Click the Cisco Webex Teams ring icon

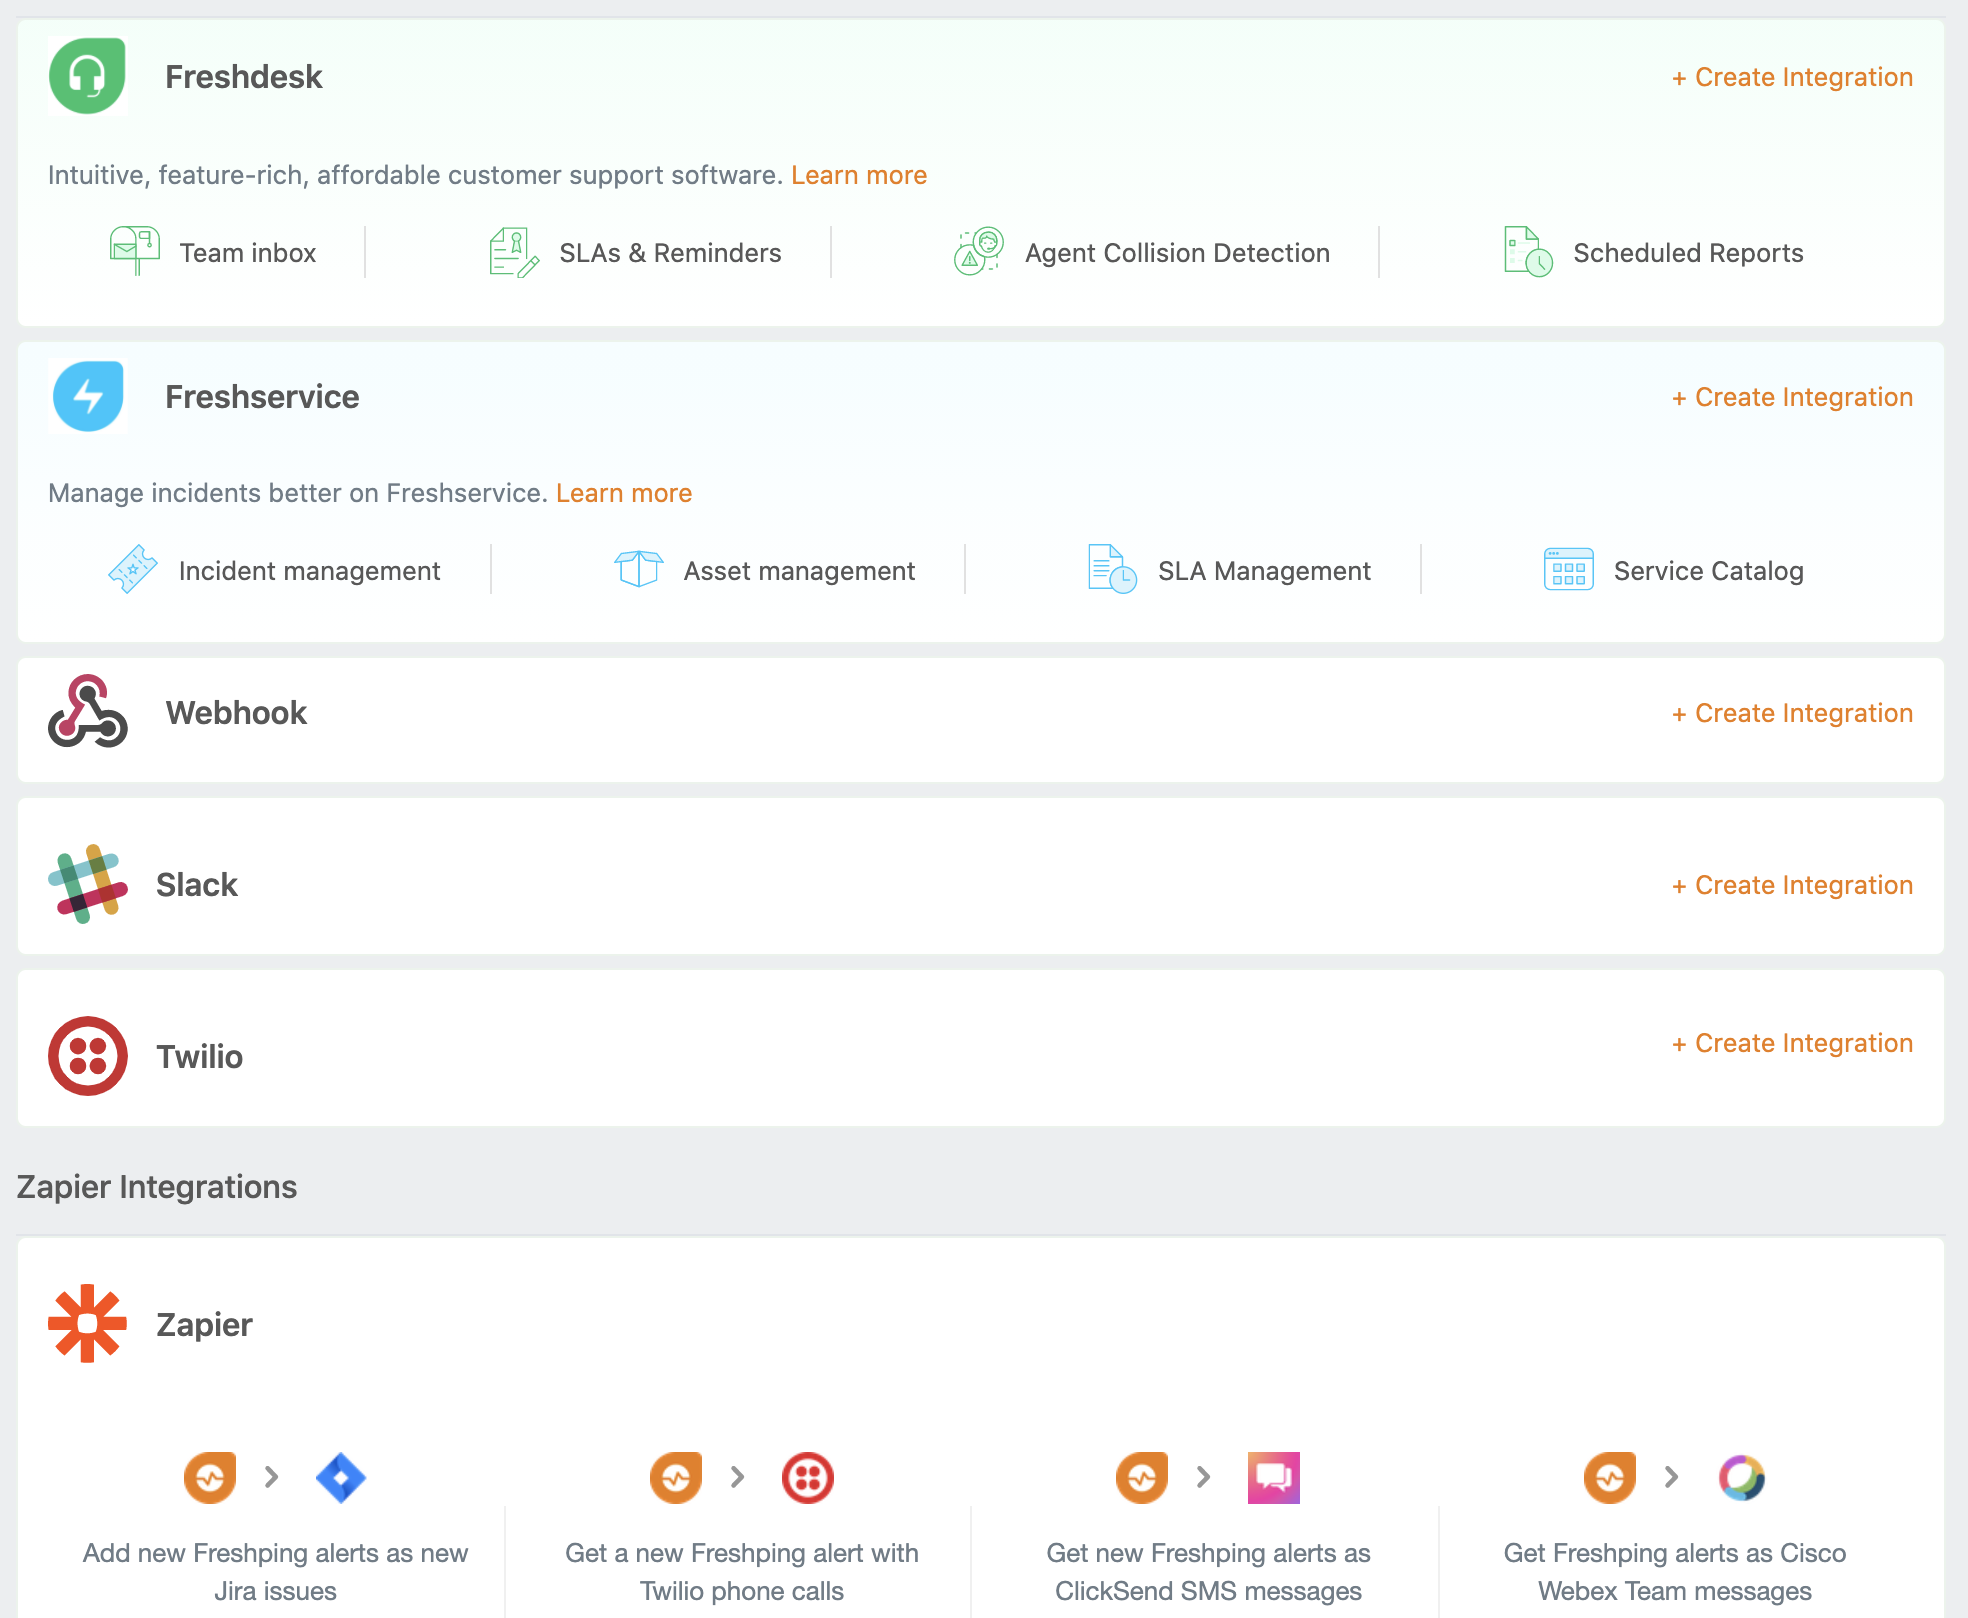(1741, 1477)
